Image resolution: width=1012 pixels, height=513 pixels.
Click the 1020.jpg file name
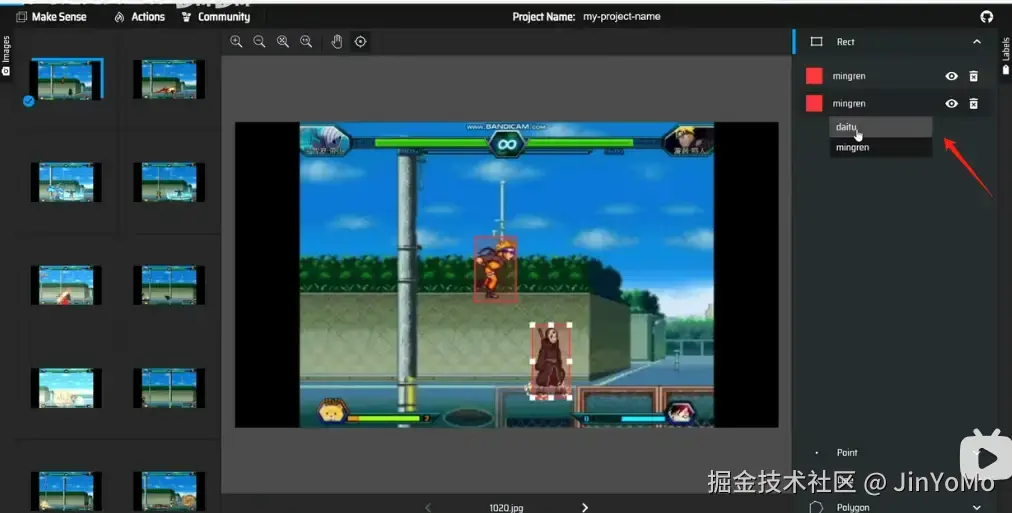point(506,508)
